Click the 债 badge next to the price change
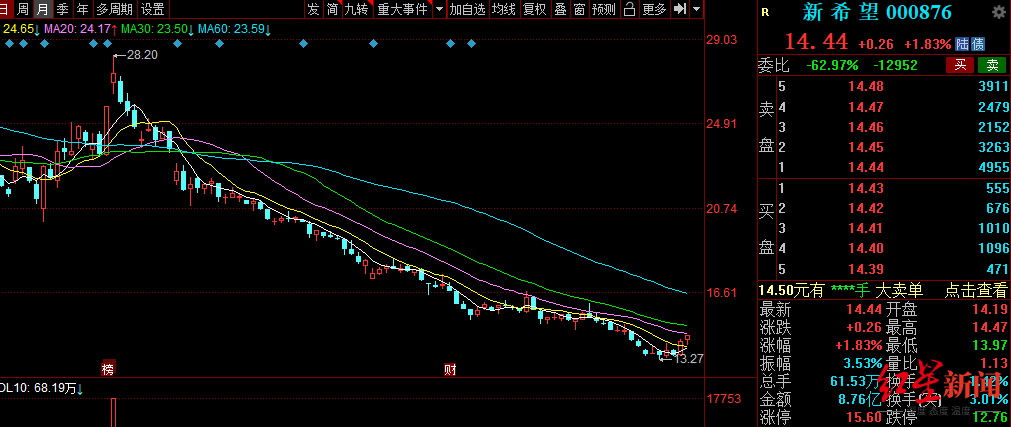1011x427 pixels. [977, 44]
